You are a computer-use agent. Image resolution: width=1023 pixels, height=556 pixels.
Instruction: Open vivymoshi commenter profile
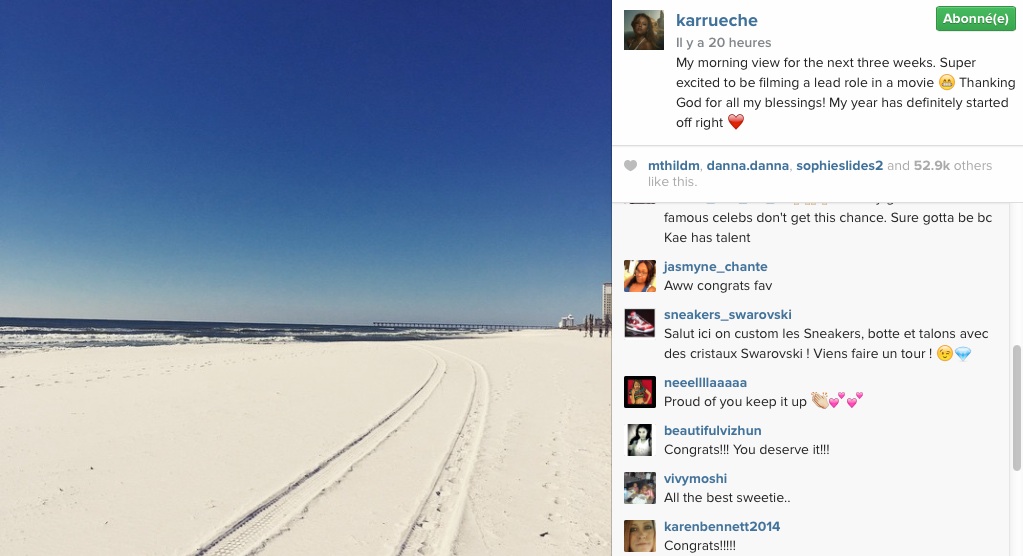click(695, 478)
